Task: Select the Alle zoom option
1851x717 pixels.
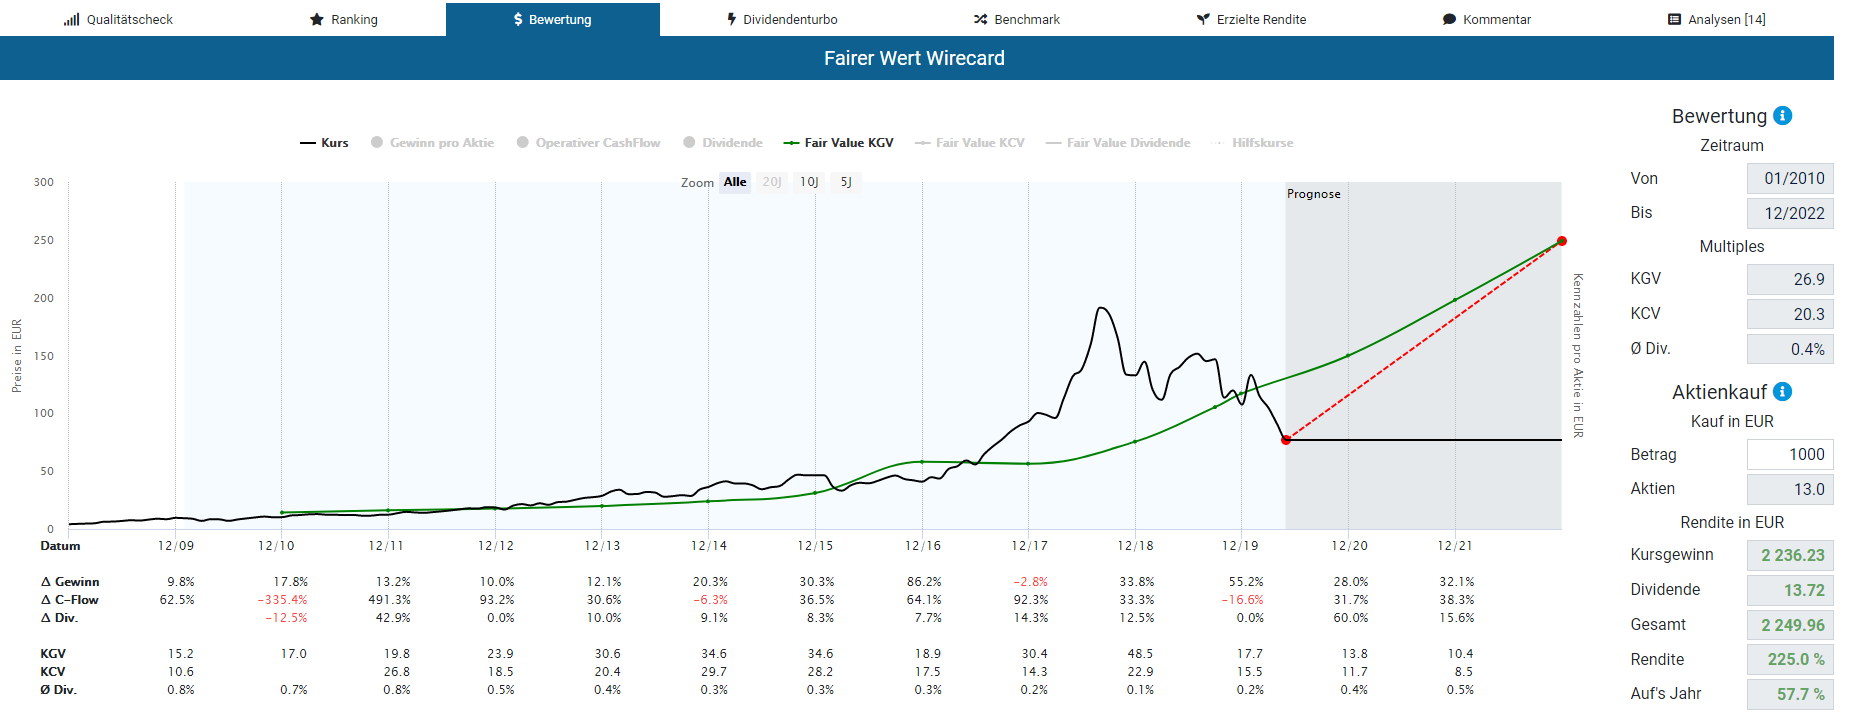Action: [735, 182]
